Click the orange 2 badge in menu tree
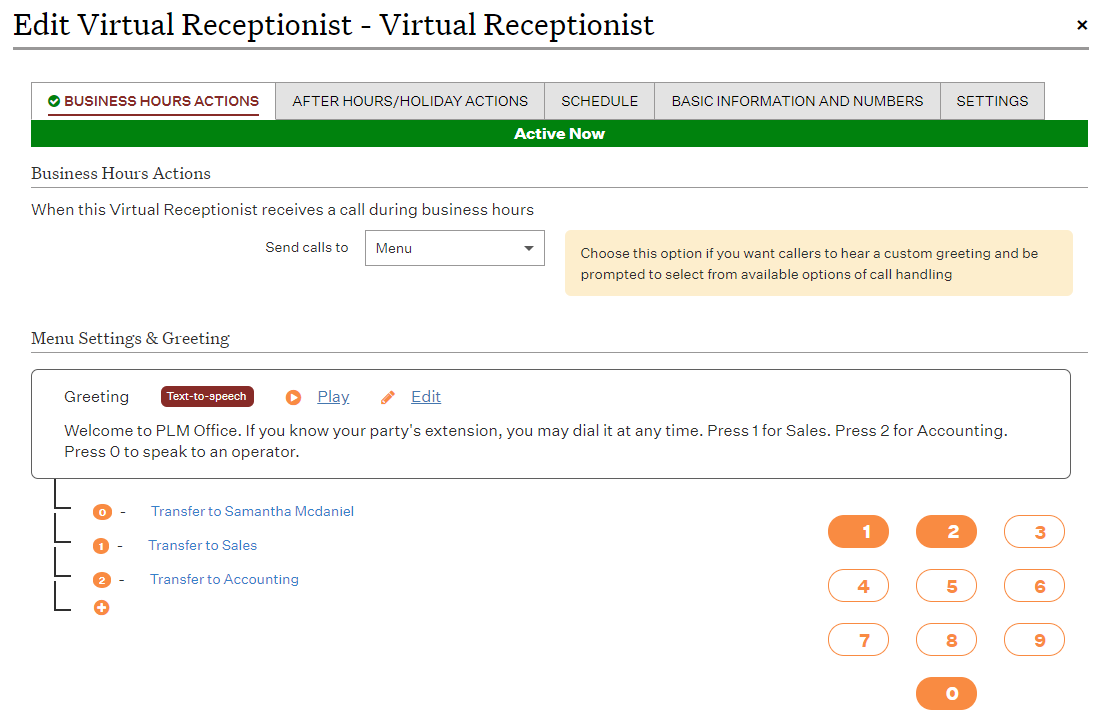 click(x=101, y=580)
